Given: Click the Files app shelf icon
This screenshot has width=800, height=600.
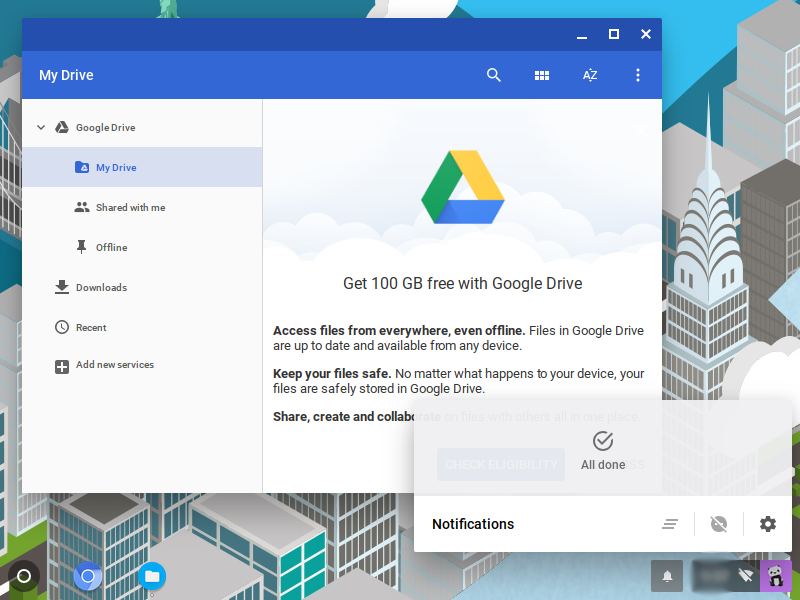Looking at the screenshot, I should [152, 576].
